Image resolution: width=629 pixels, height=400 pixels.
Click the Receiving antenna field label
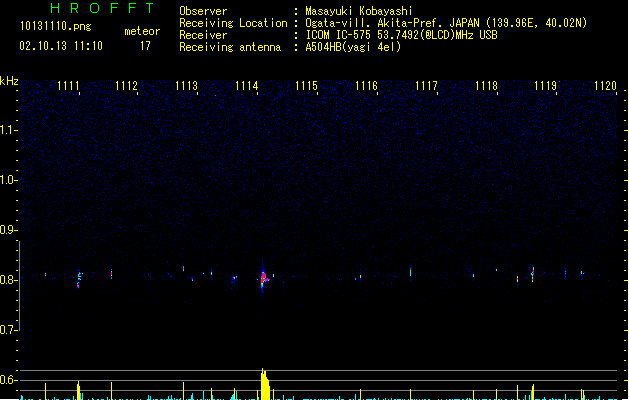(x=230, y=47)
